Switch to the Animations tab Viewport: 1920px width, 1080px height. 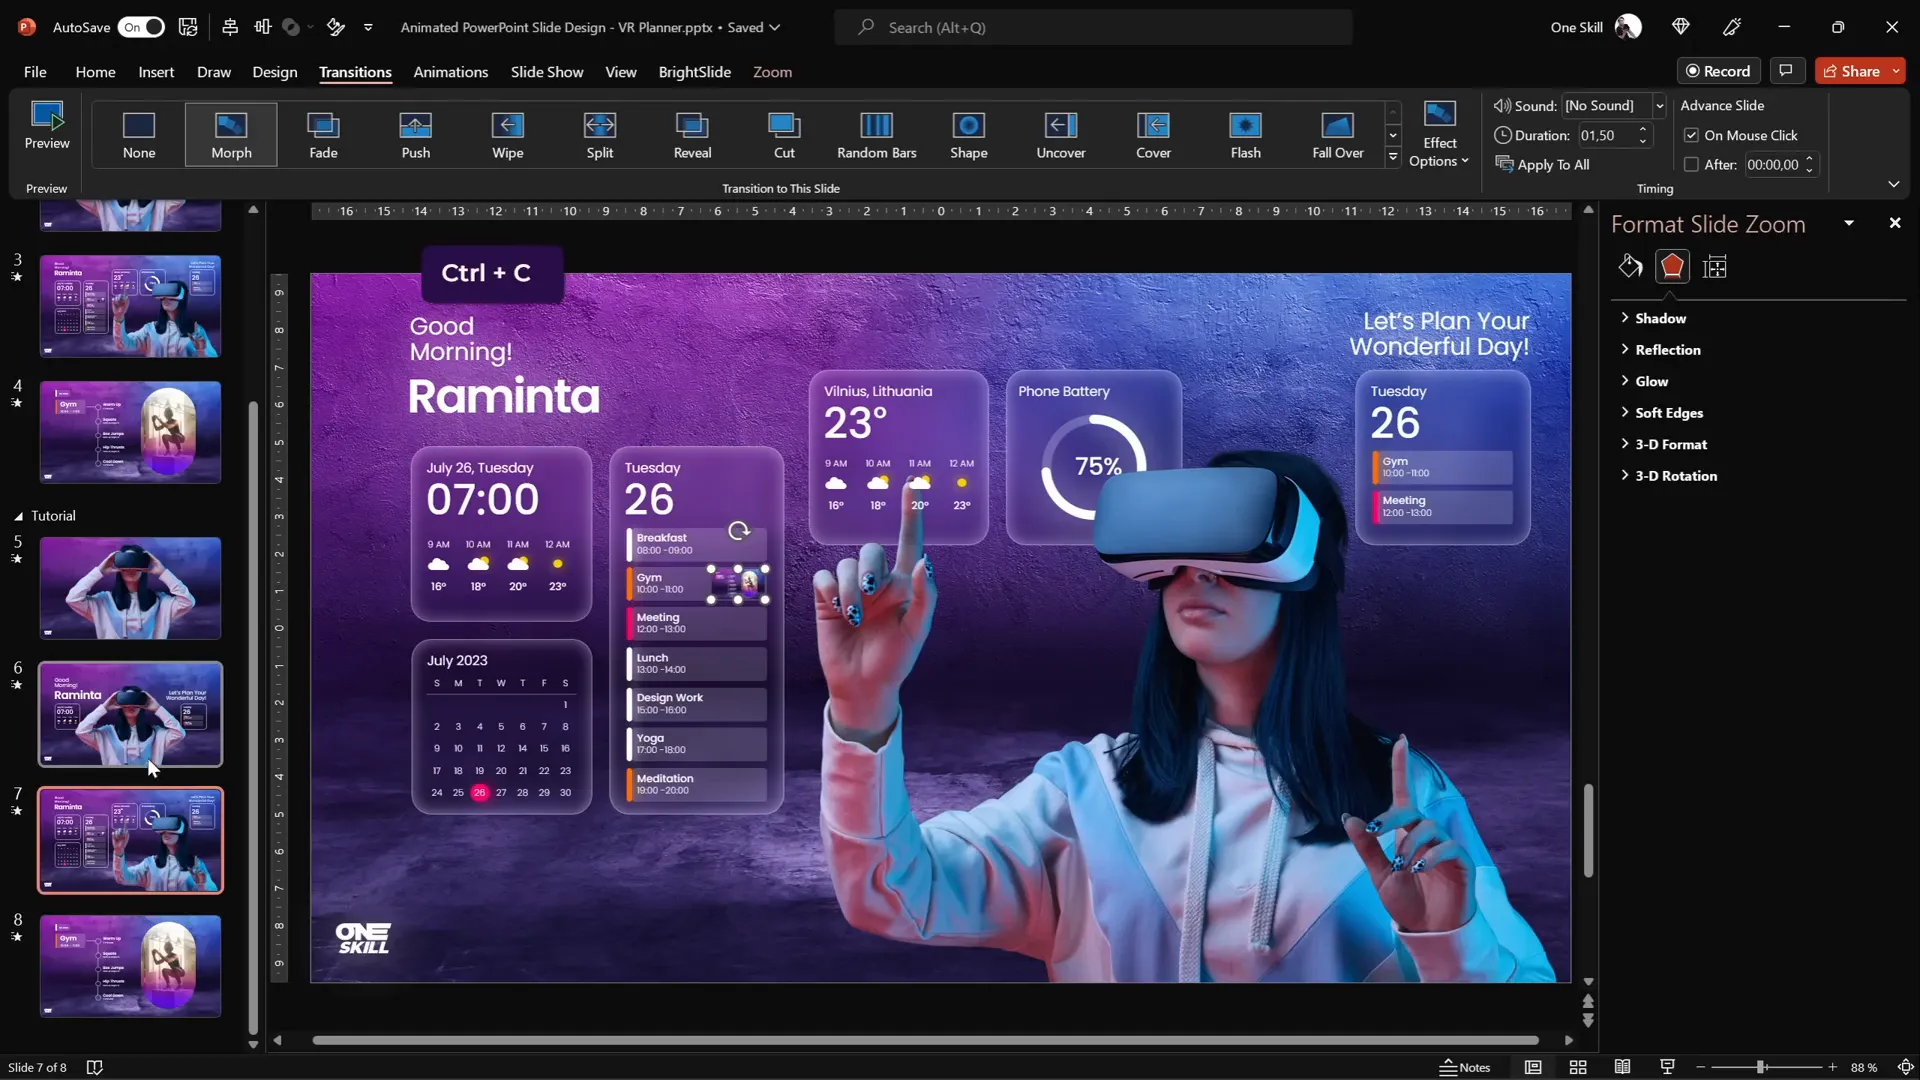[451, 72]
